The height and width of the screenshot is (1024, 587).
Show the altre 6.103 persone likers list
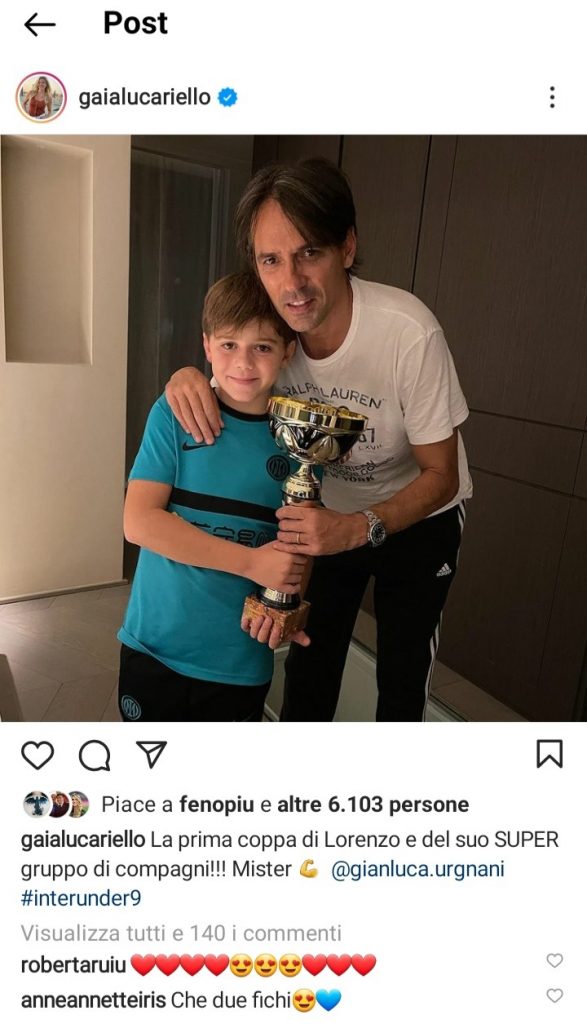pyautogui.click(x=373, y=805)
